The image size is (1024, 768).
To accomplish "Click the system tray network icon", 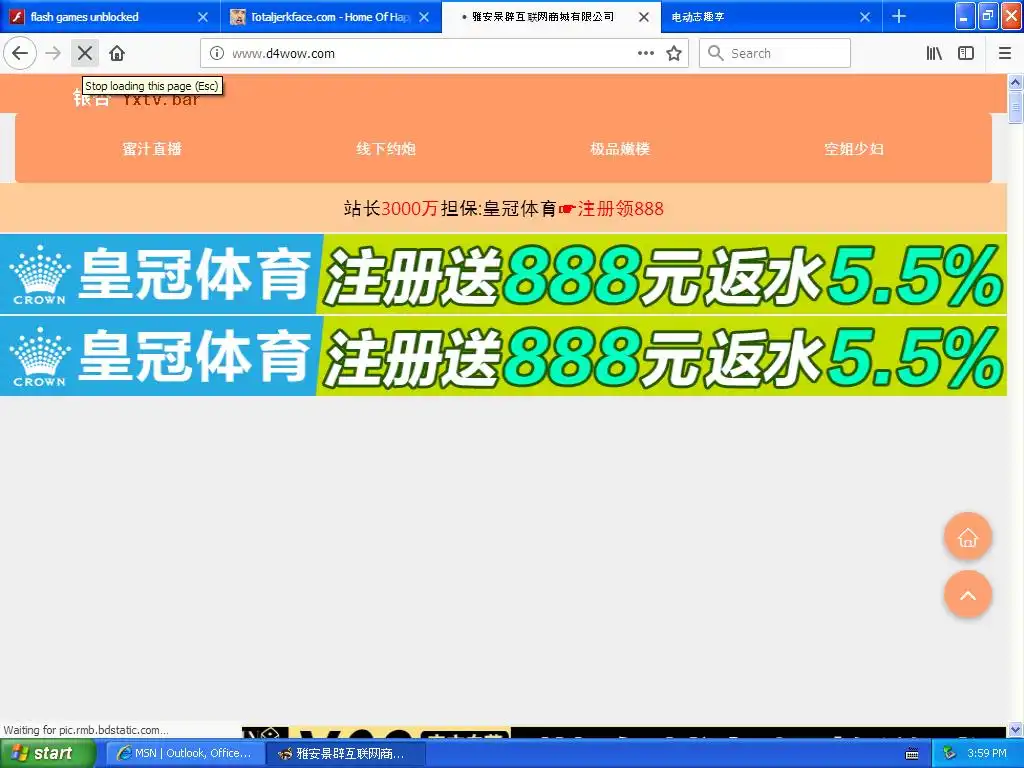I will pyautogui.click(x=949, y=754).
